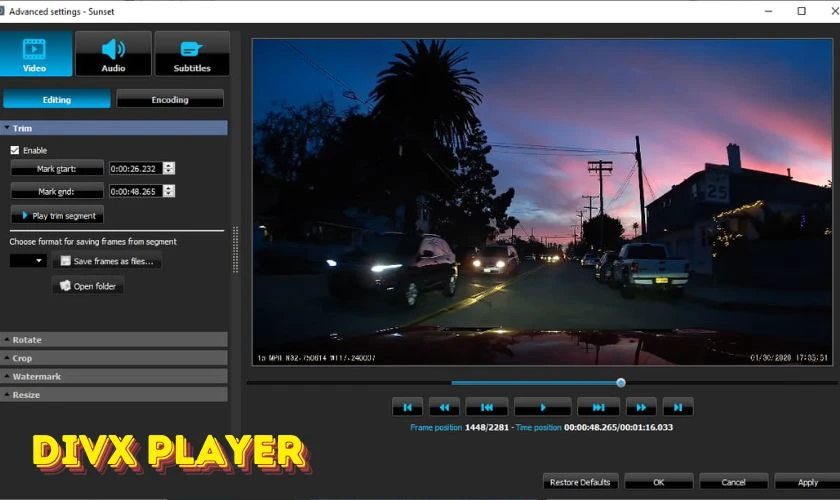Adjust the Mark start time spinner
Image resolution: width=840 pixels, height=500 pixels.
pyautogui.click(x=169, y=168)
